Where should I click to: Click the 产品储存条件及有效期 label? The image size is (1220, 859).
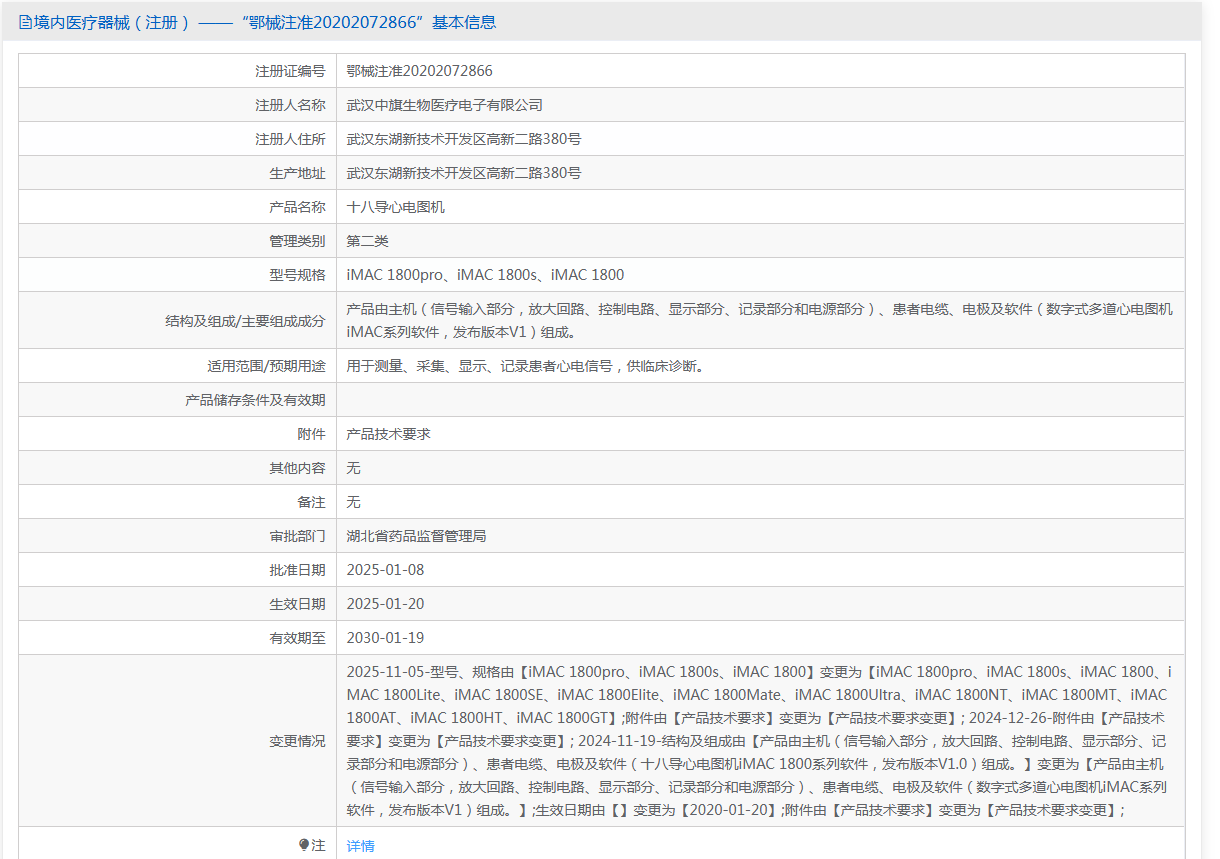tap(255, 400)
